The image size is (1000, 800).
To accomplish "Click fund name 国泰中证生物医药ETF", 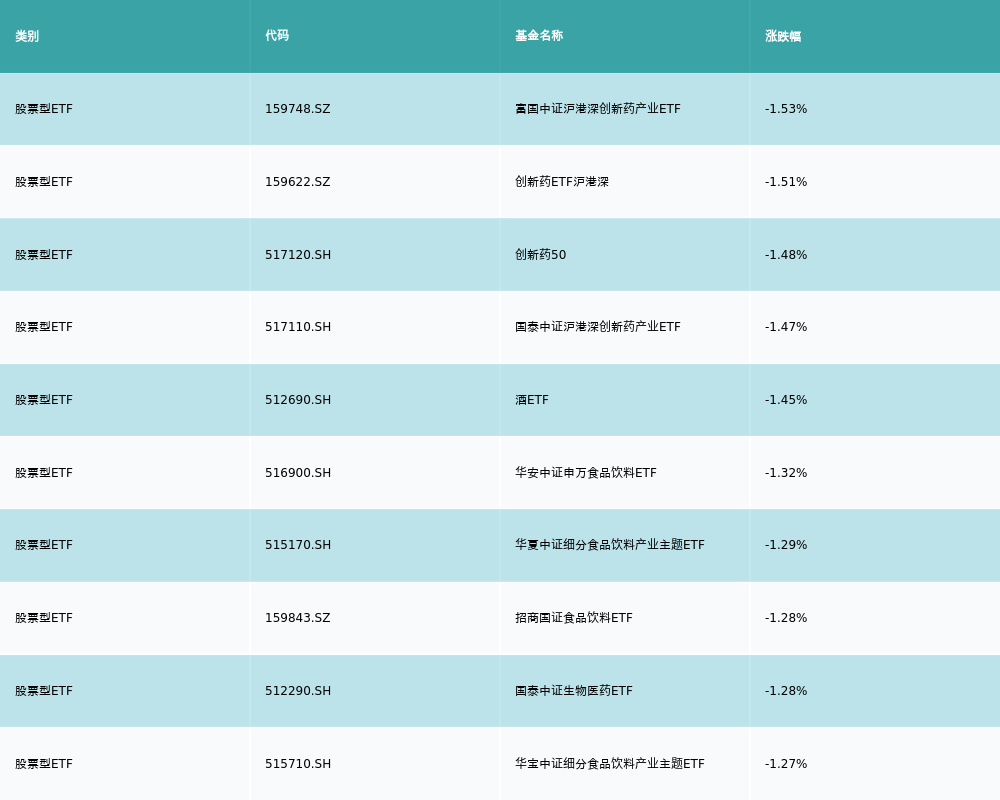I will coord(574,691).
